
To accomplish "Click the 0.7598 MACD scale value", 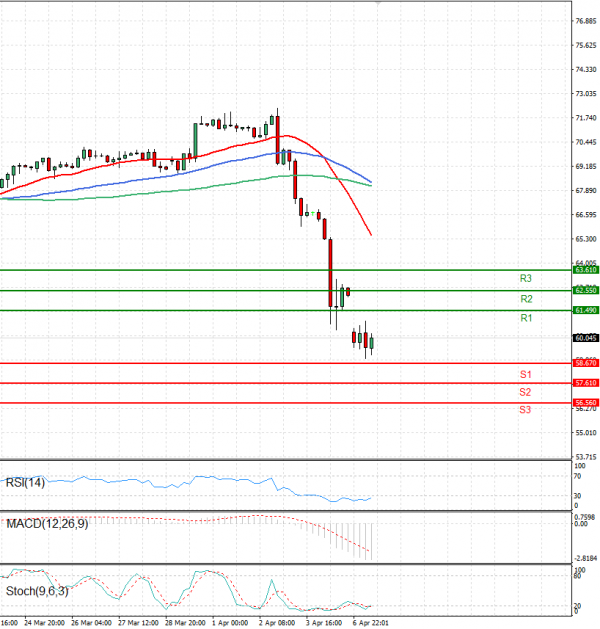I will click(x=584, y=517).
